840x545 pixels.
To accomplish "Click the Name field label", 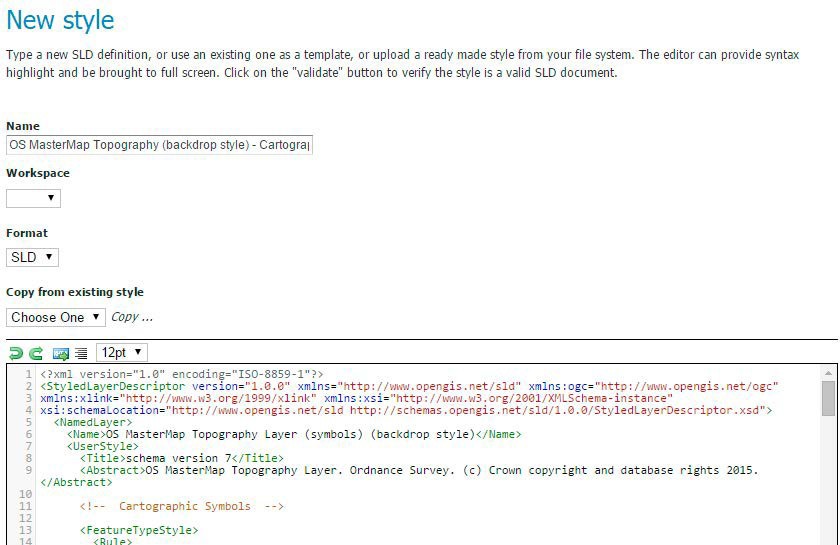I will [23, 126].
